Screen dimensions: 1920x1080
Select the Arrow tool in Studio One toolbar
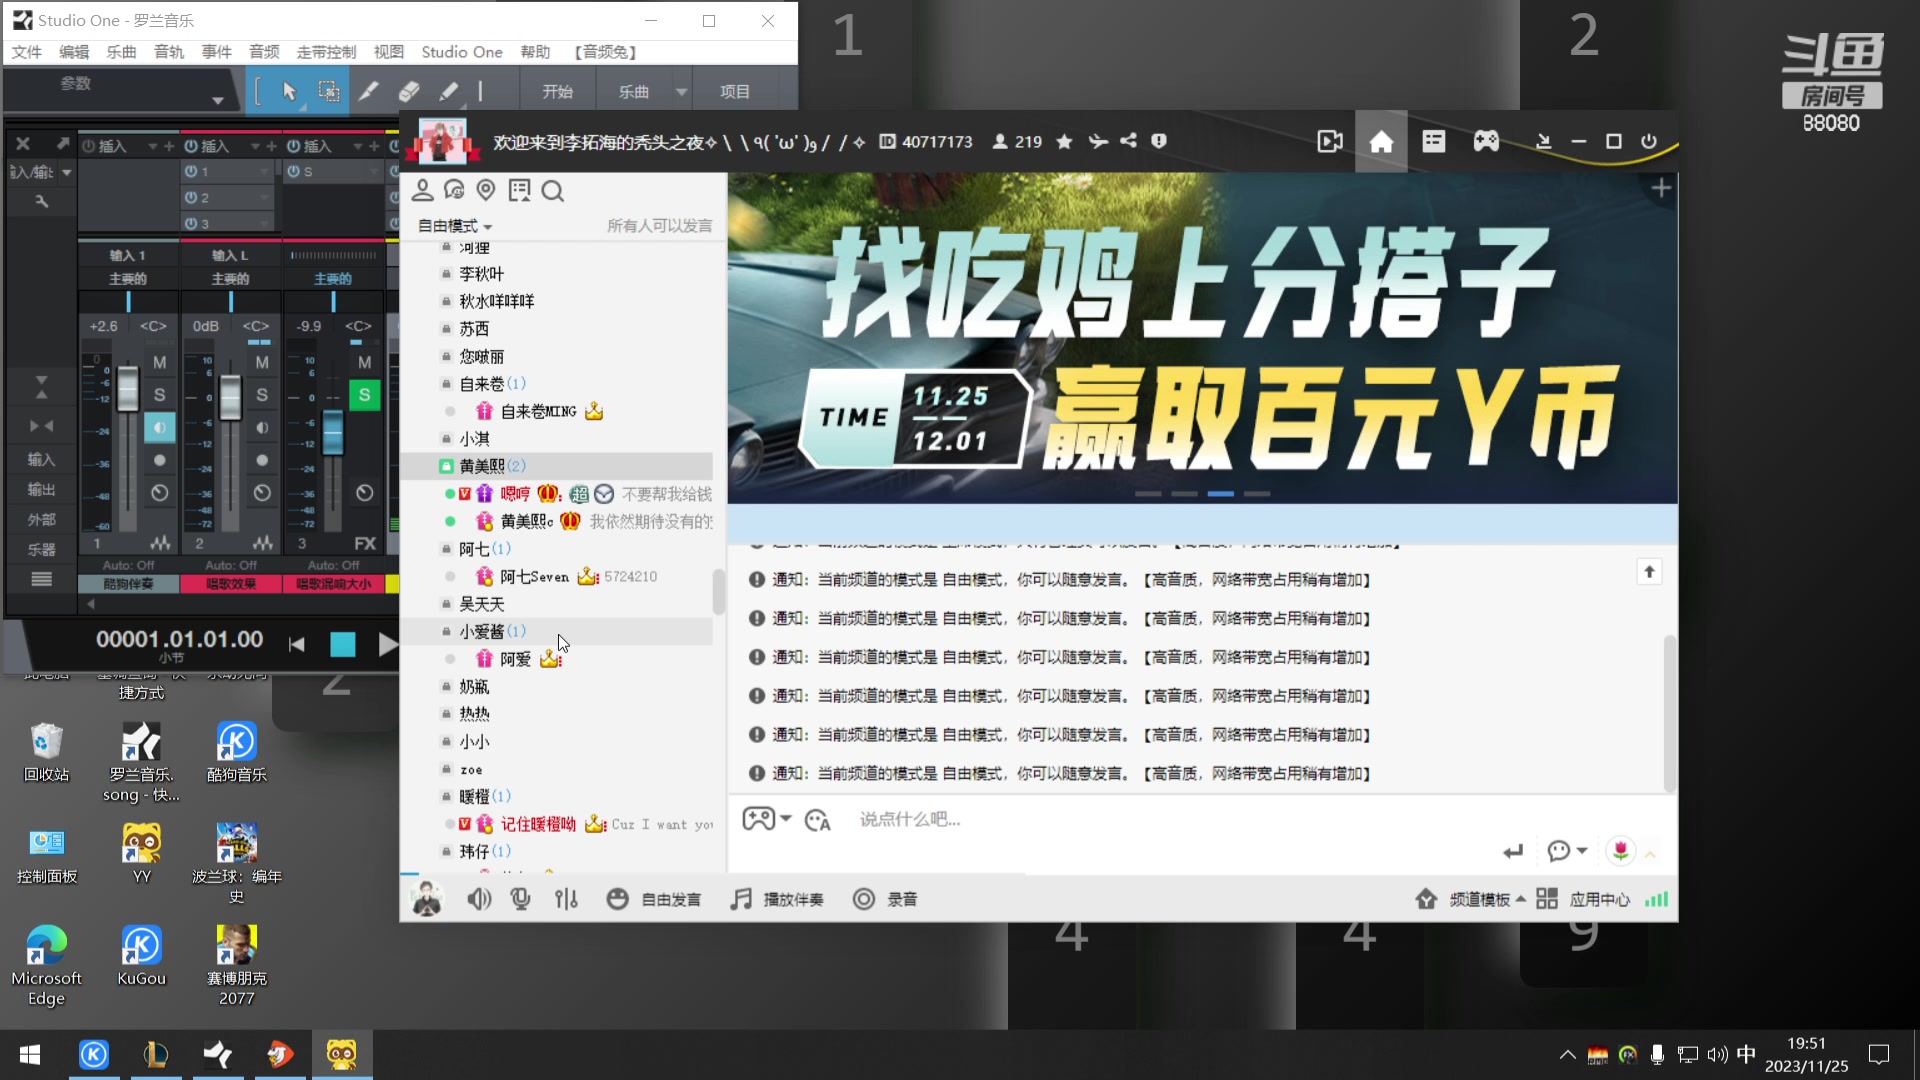(x=289, y=90)
